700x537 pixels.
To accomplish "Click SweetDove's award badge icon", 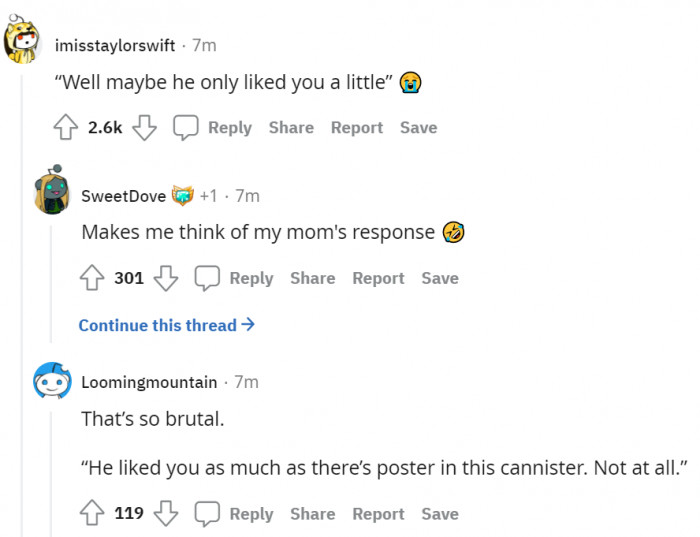I will tap(182, 196).
